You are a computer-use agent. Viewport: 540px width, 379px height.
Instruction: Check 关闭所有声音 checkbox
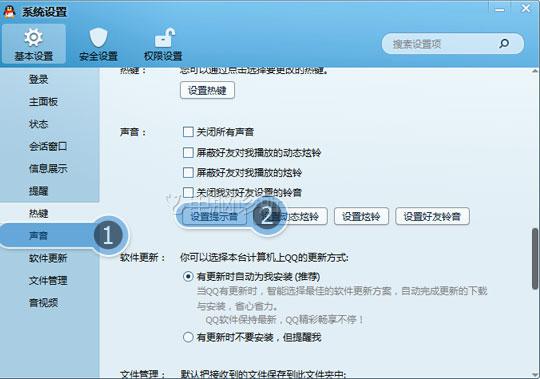click(x=188, y=132)
